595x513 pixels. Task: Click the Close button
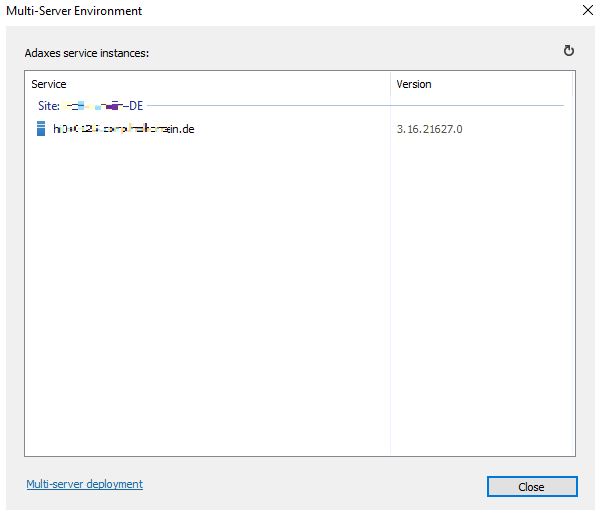532,486
